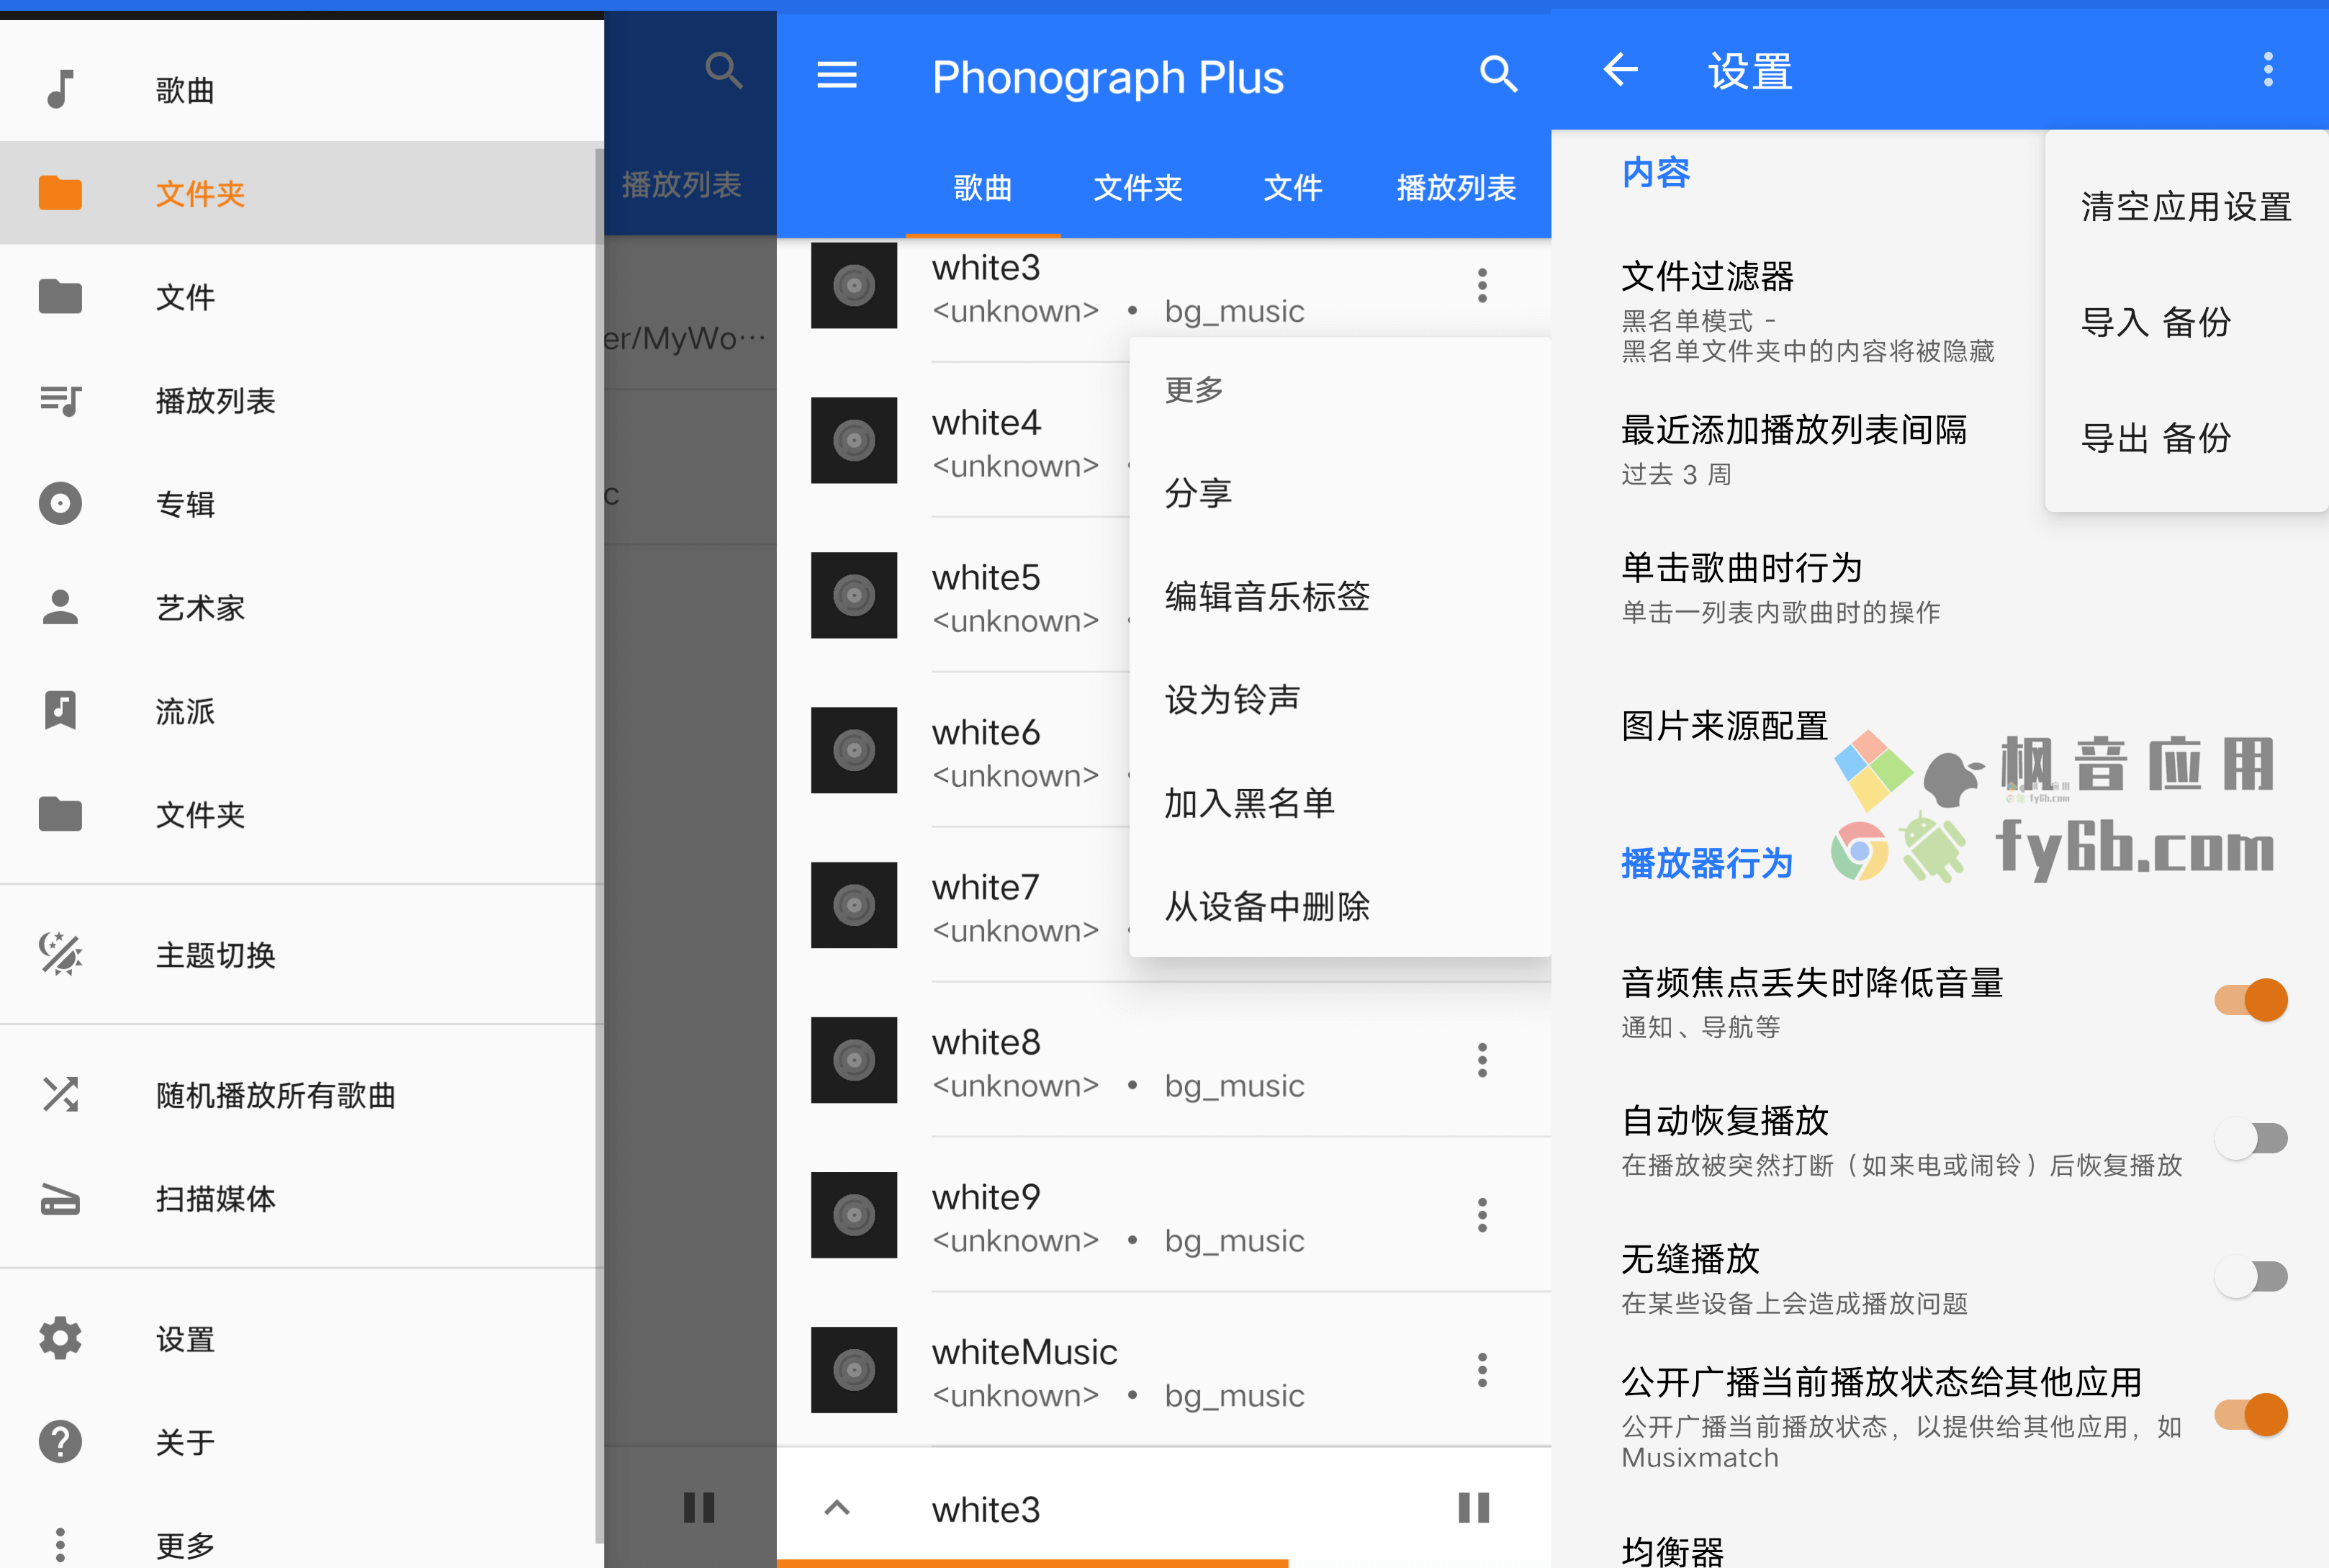The image size is (2329, 1568).
Task: Open 专辑 albums in the drawer
Action: tap(300, 504)
